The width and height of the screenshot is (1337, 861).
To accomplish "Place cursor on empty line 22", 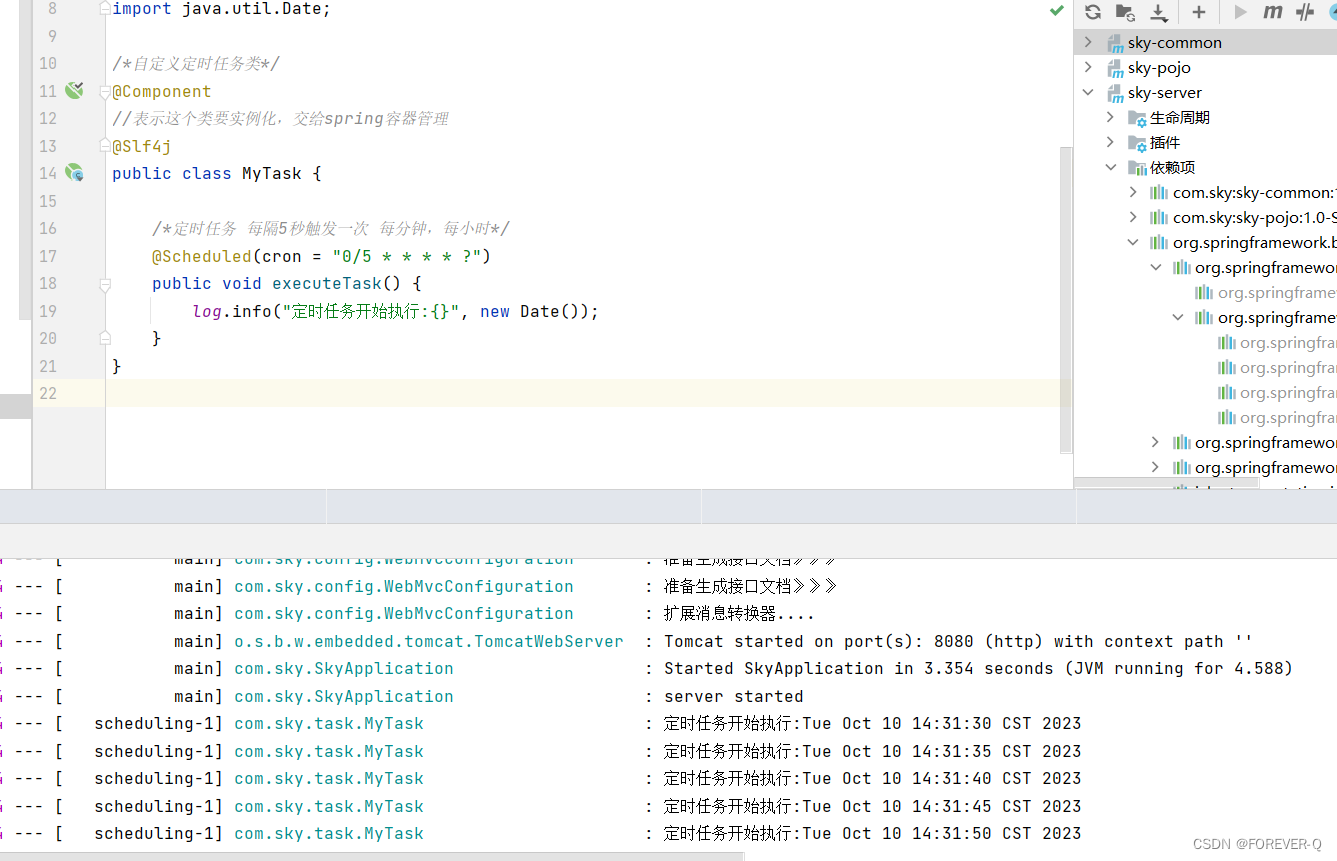I will click(588, 393).
